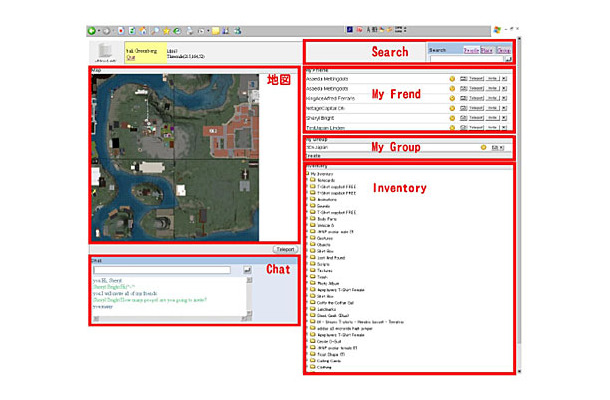Click the Create link under My Group

pos(313,156)
